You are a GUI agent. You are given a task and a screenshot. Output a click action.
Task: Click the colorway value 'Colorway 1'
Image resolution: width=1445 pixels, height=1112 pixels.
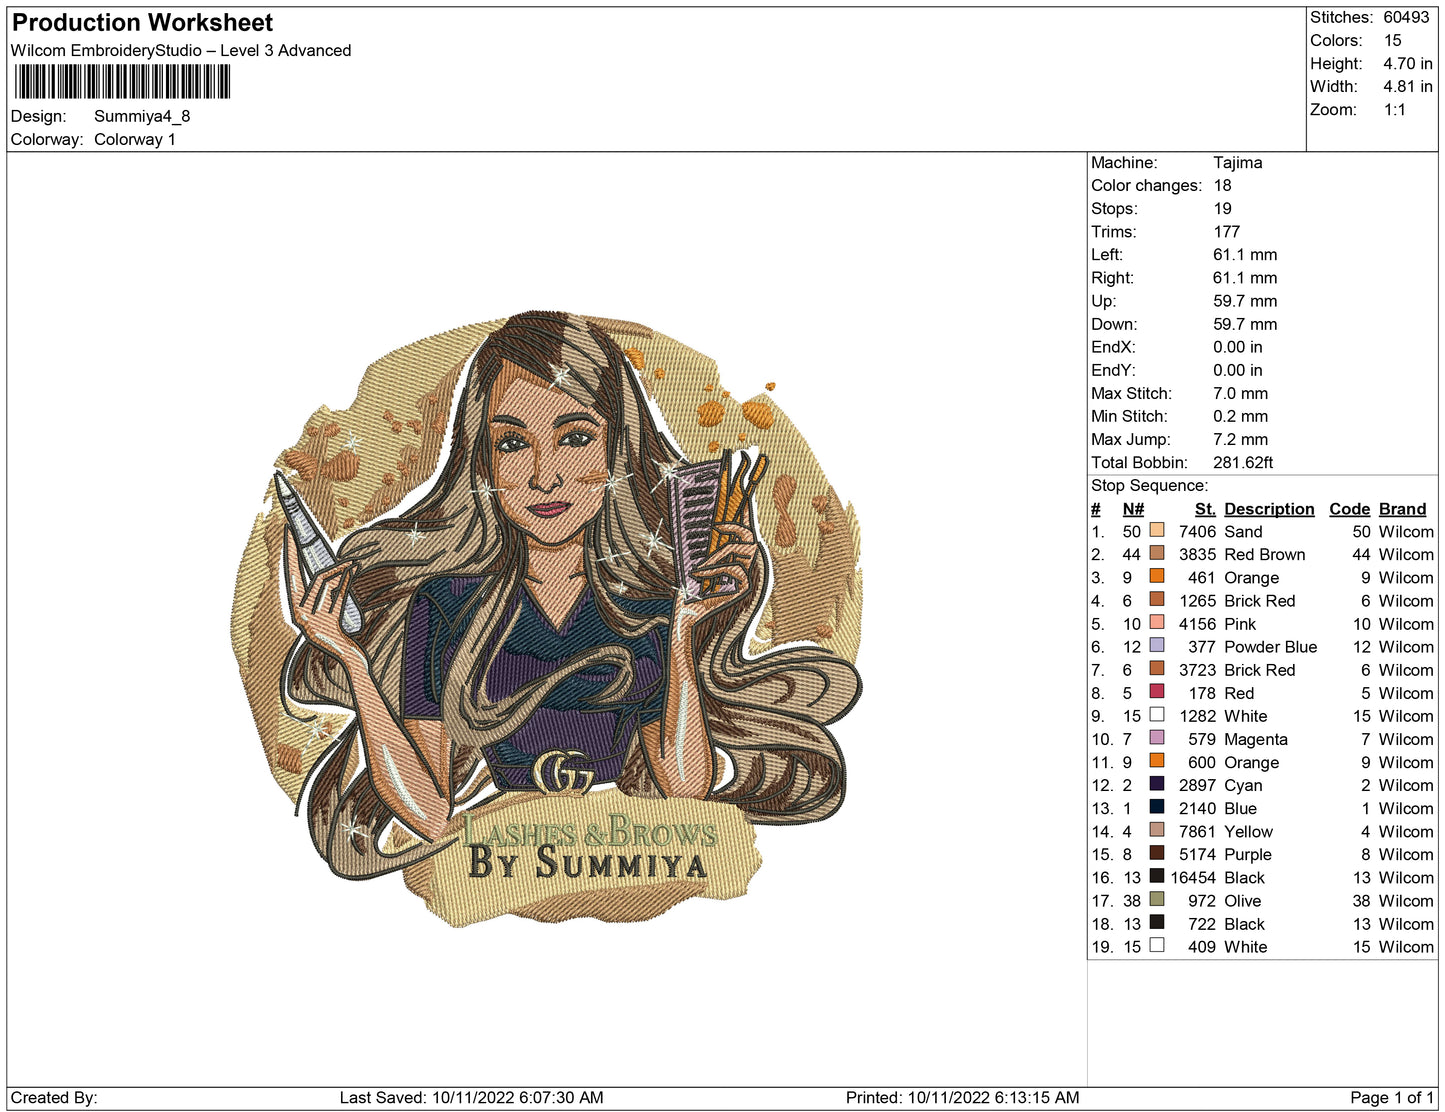135,139
